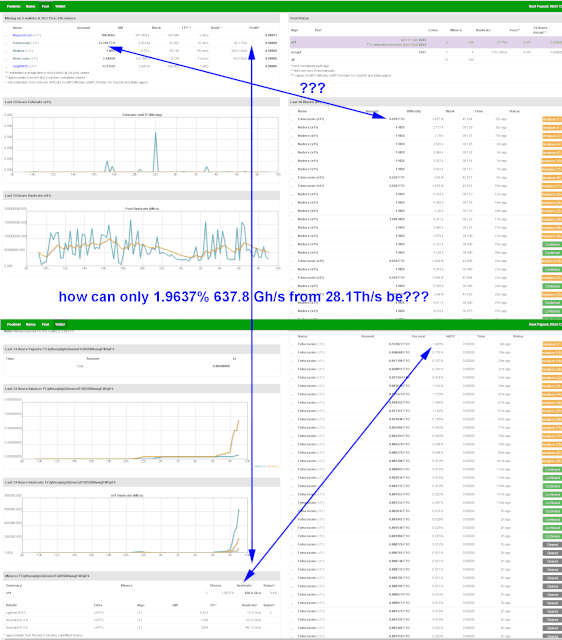562x640 pixels.
Task: Select the scrypt row in Pool Status
Action: [x=426, y=52]
